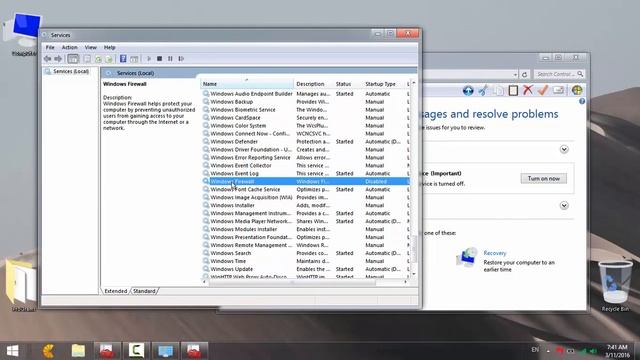The image size is (640, 360).
Task: Click the blue help question mark icon
Action: click(582, 101)
